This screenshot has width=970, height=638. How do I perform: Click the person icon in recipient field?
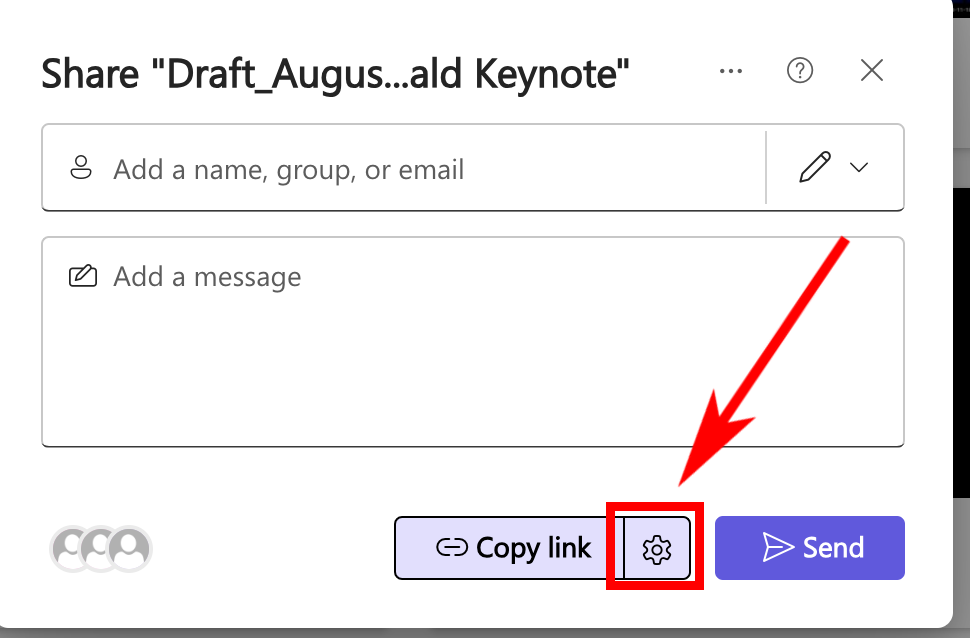point(81,168)
